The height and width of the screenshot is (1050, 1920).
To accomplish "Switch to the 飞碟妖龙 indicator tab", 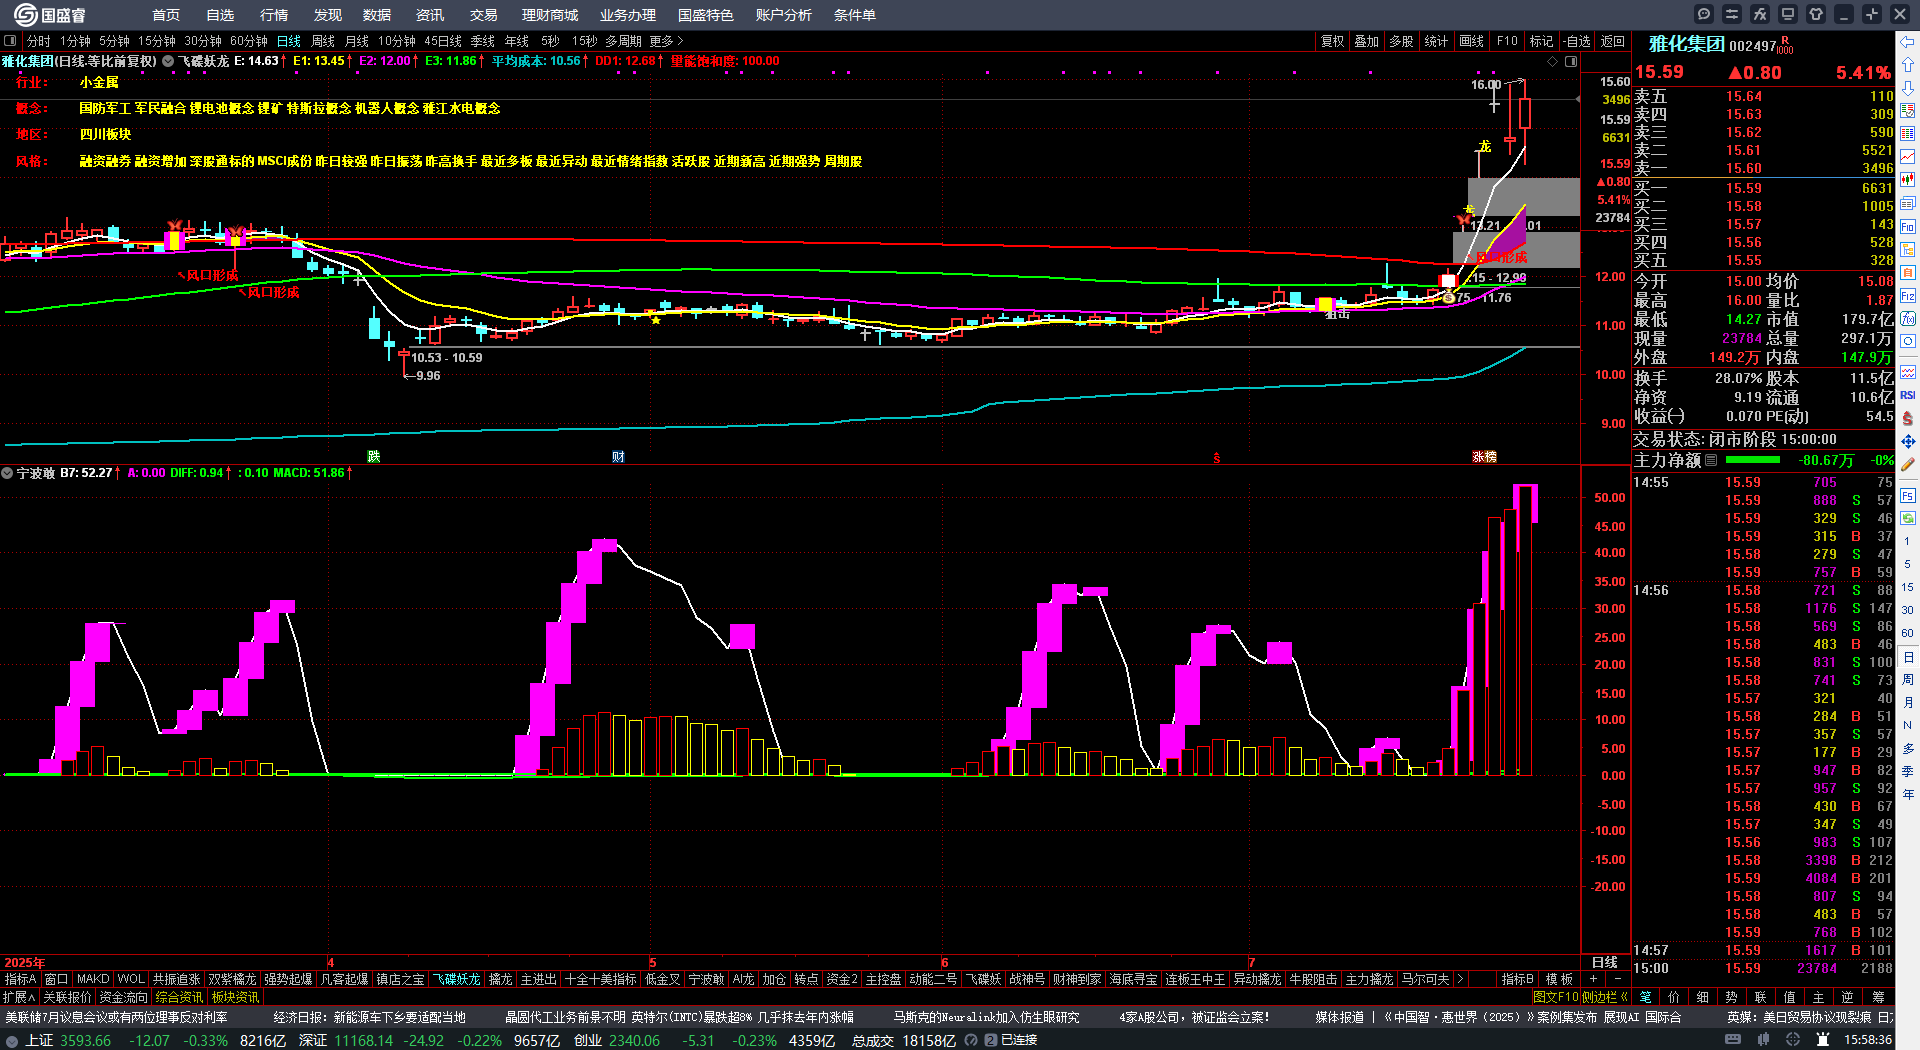I will pos(457,979).
